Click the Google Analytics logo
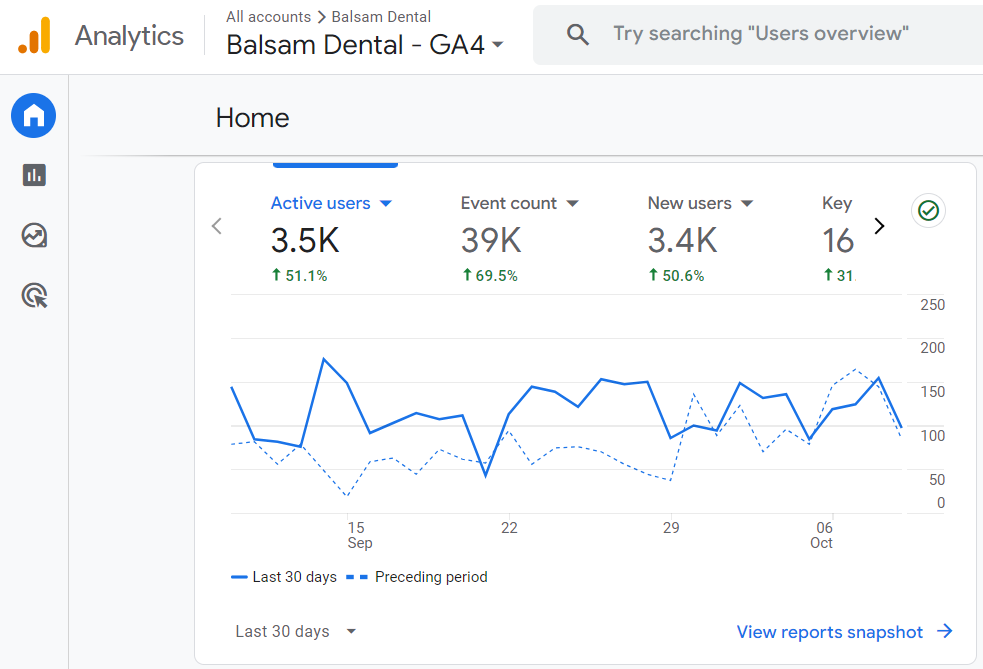The image size is (983, 669). point(34,35)
